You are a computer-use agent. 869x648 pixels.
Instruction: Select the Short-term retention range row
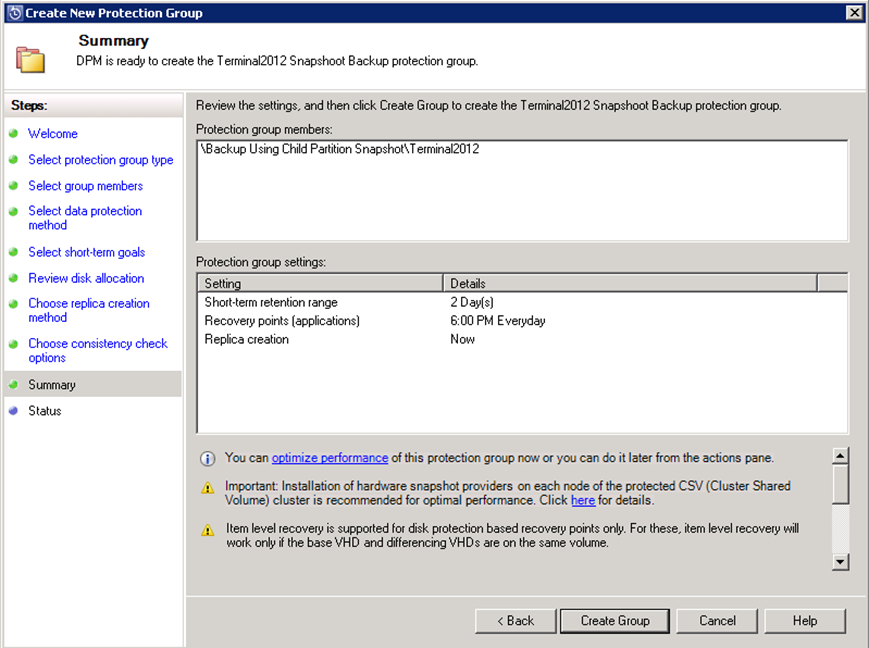tap(522, 302)
